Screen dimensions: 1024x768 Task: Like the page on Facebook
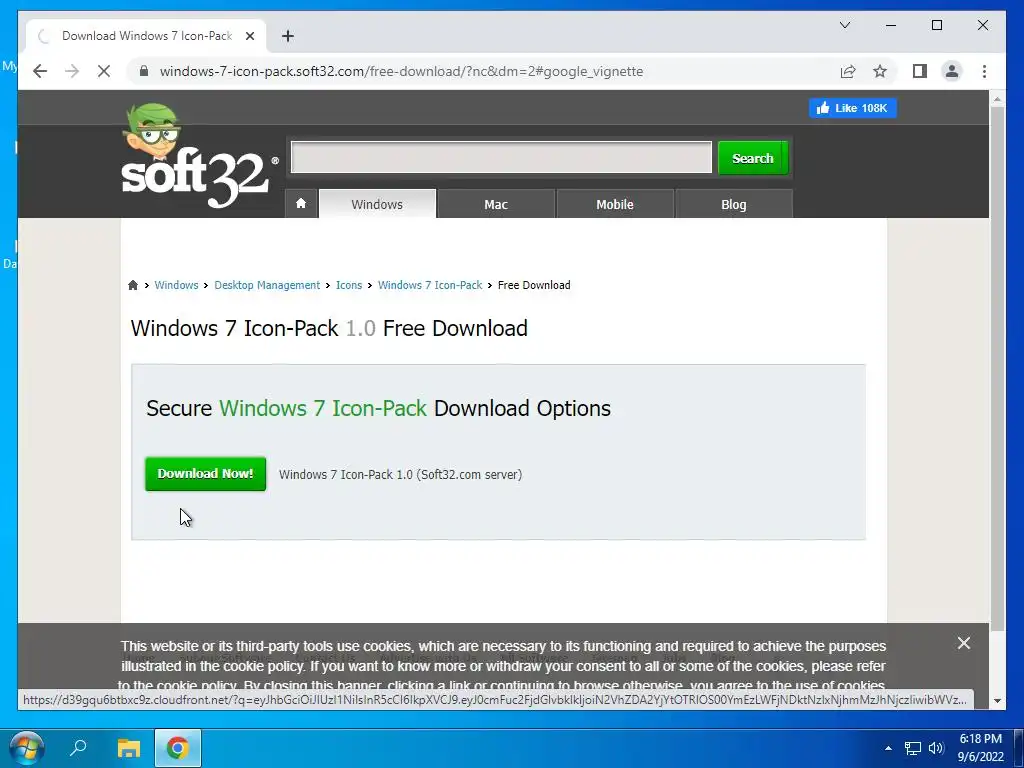coord(852,108)
